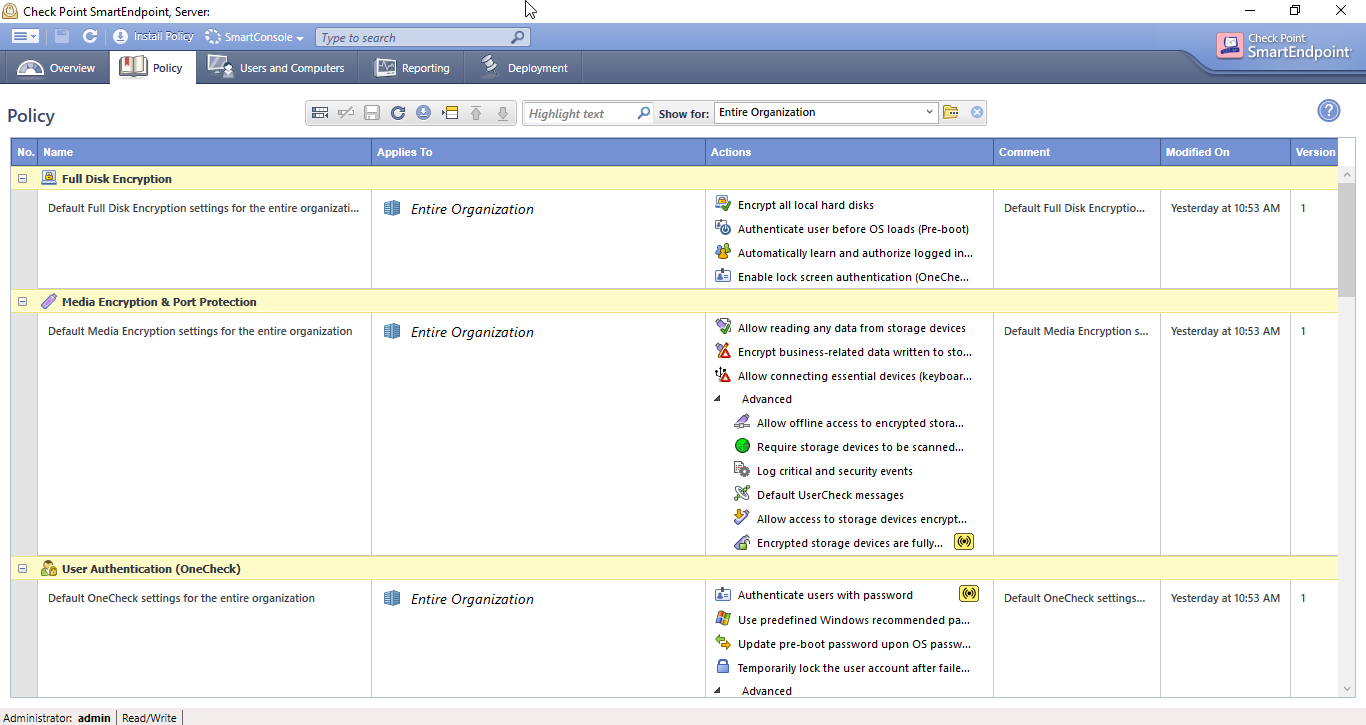Click the move rule up arrow icon
Screen dimensions: 1366x725
point(476,113)
